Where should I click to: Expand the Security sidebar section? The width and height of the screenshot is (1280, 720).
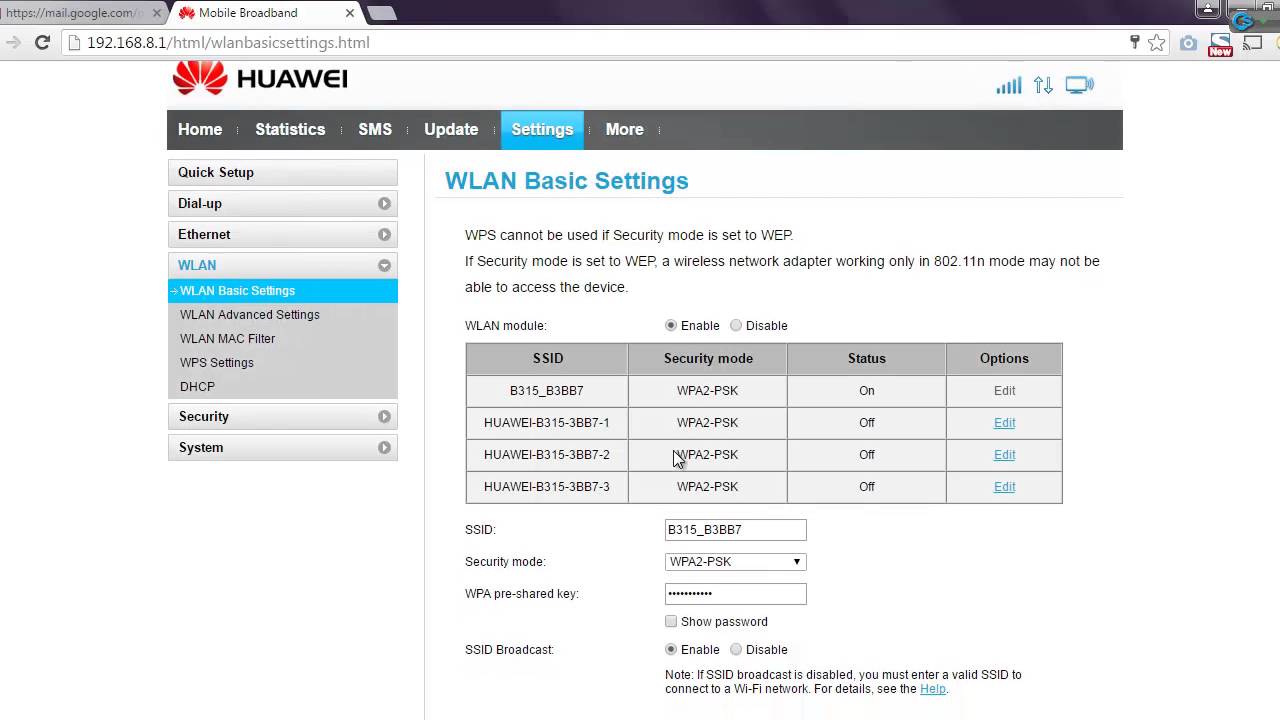pos(282,416)
